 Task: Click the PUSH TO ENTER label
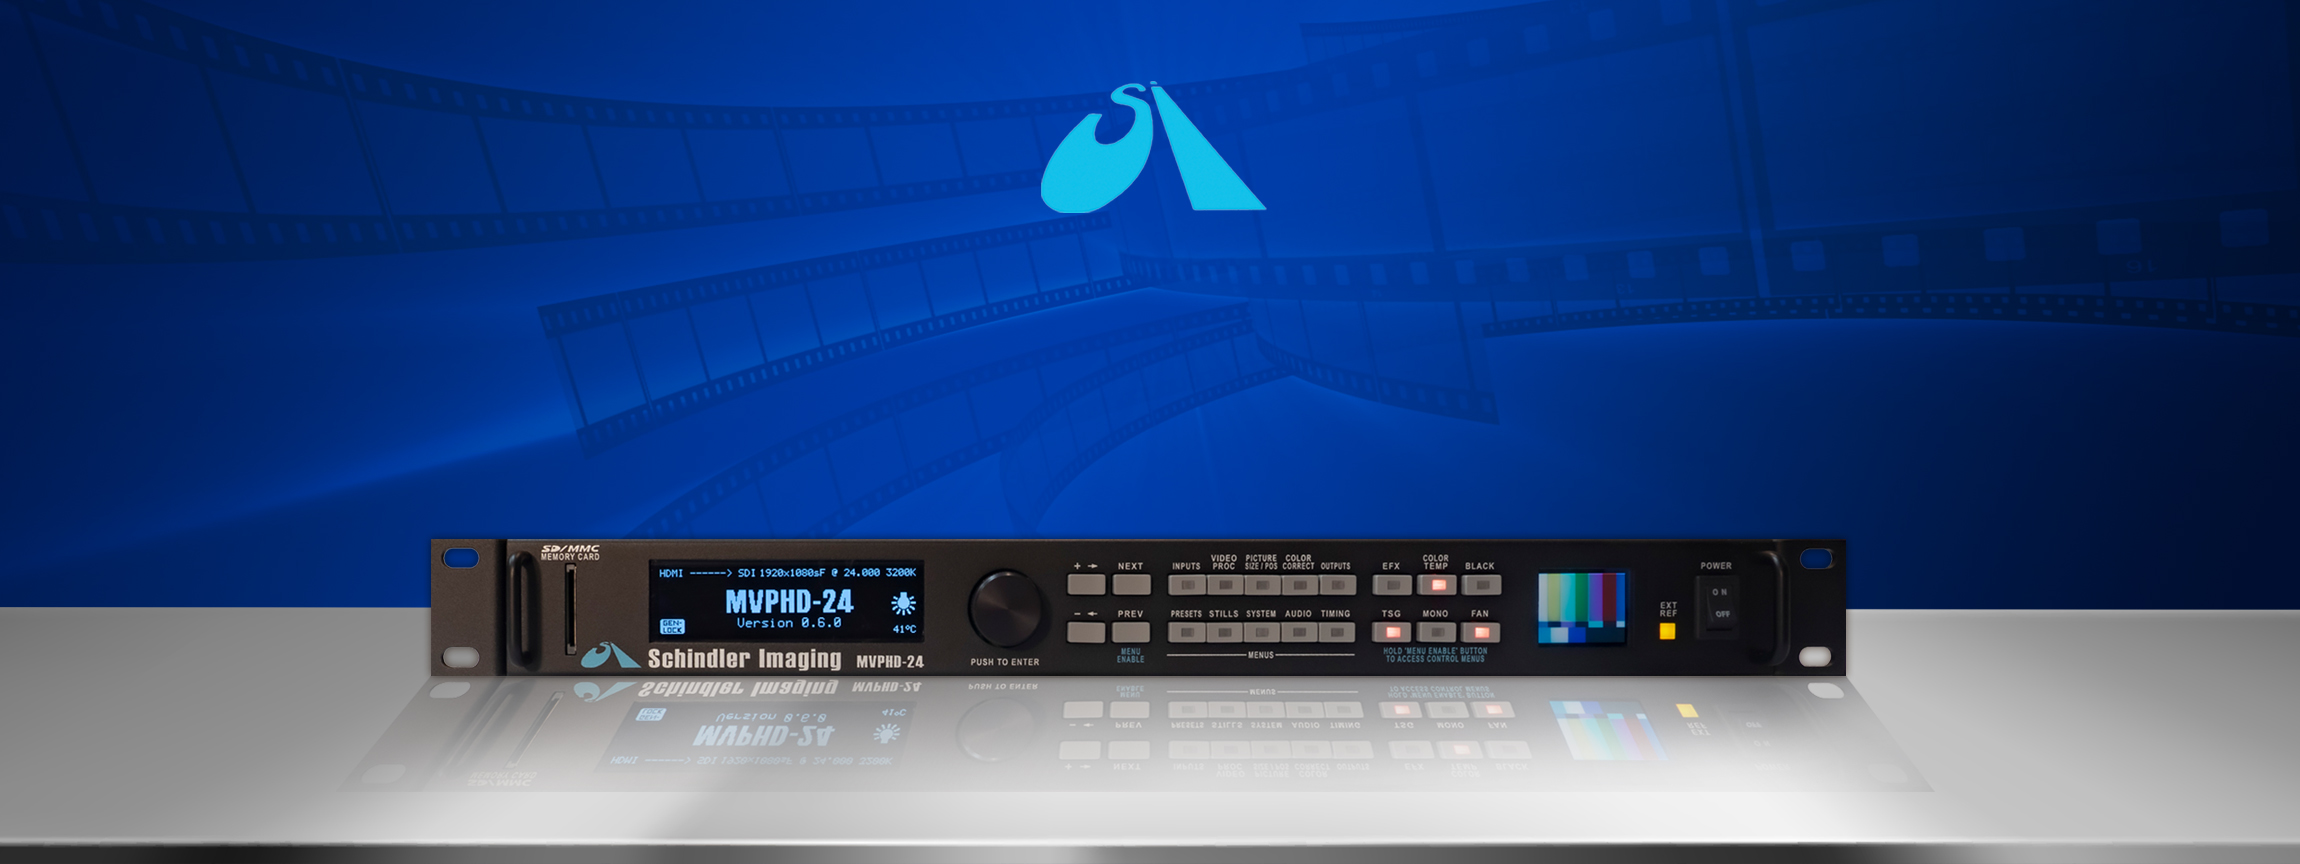click(x=1005, y=662)
